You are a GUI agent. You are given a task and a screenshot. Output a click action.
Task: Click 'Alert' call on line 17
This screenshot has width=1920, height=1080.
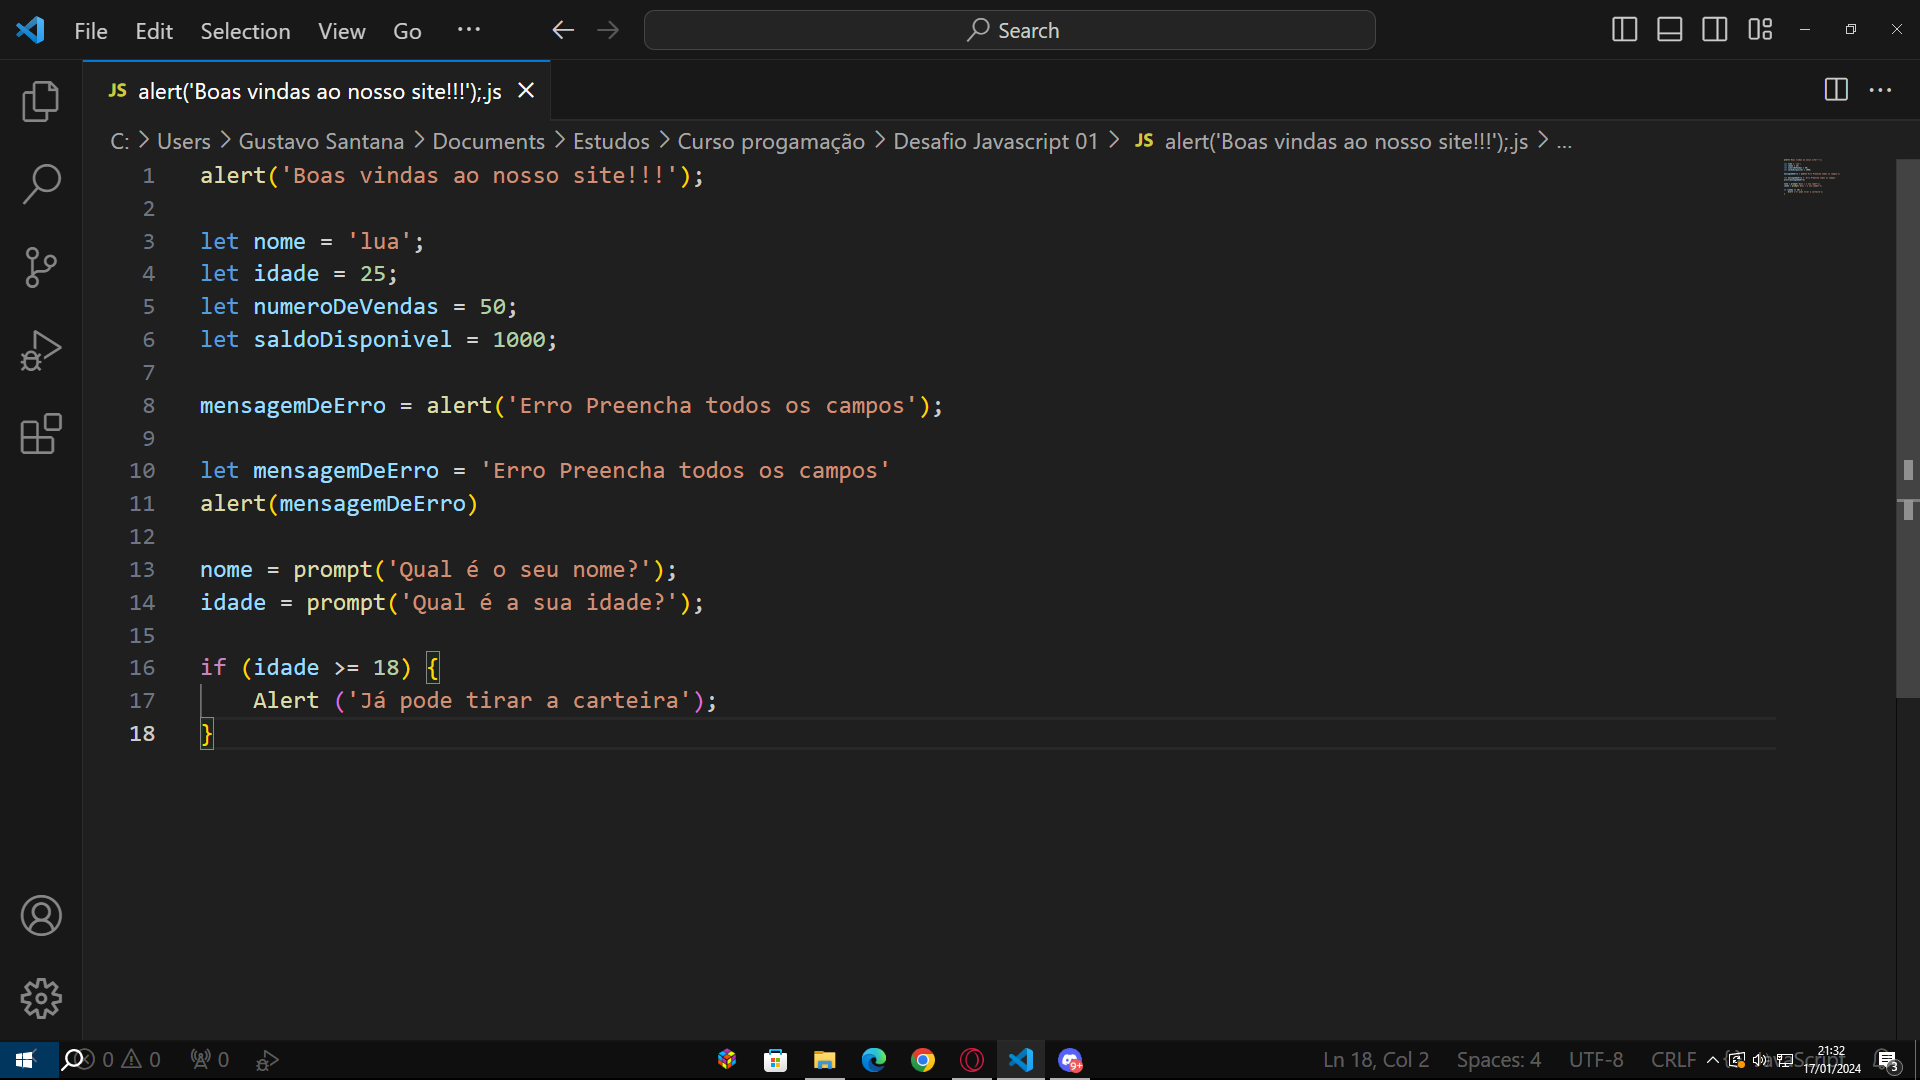tap(286, 701)
